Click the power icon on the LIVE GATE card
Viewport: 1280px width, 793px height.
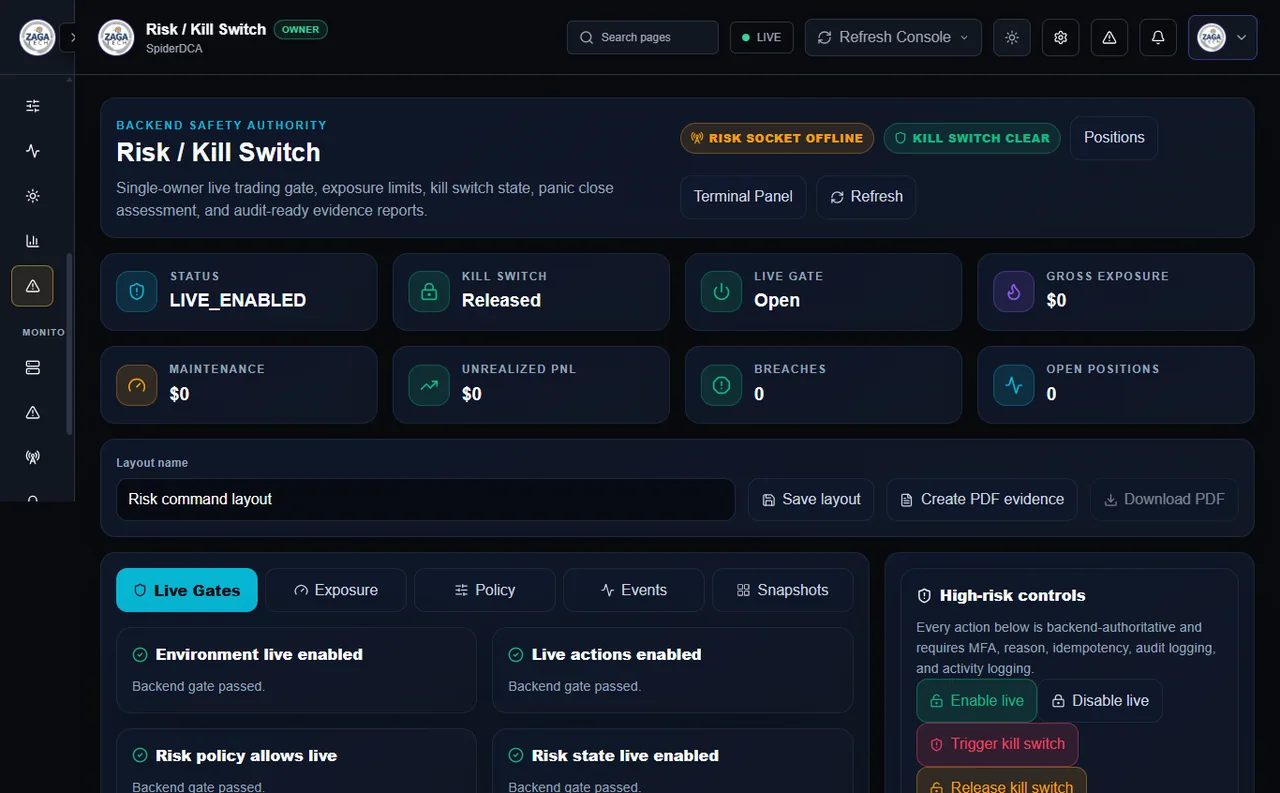pyautogui.click(x=721, y=292)
